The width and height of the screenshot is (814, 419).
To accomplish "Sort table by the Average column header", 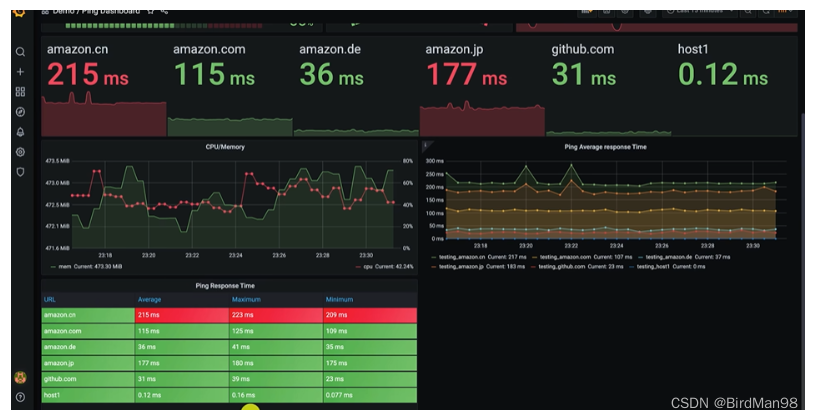I will tap(150, 300).
